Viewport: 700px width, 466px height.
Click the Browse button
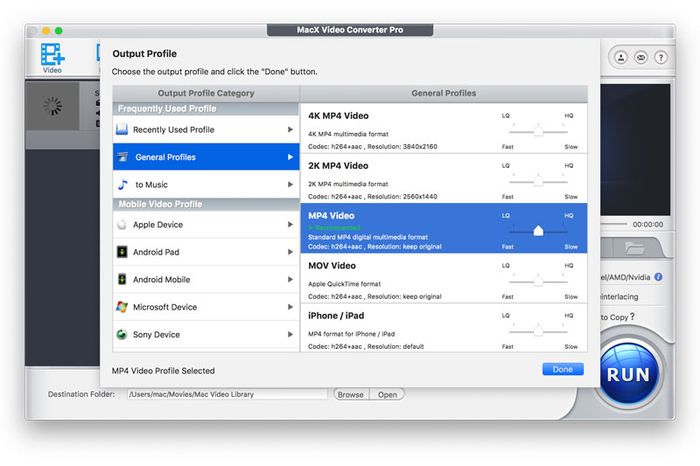(x=351, y=395)
